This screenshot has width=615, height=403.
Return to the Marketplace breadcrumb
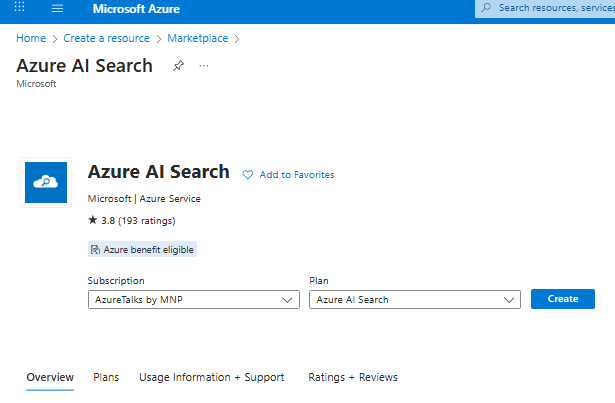click(197, 38)
